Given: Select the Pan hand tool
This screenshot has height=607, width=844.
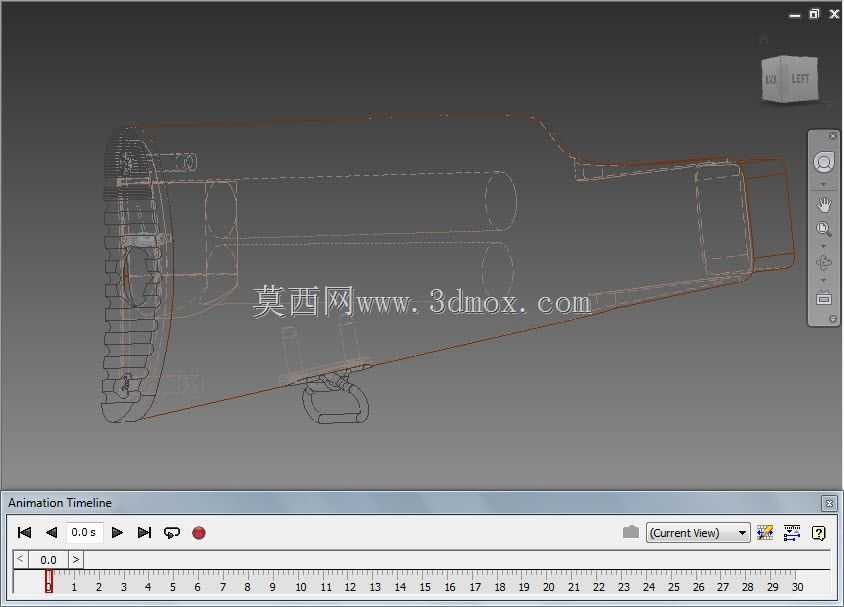Looking at the screenshot, I should [824, 205].
